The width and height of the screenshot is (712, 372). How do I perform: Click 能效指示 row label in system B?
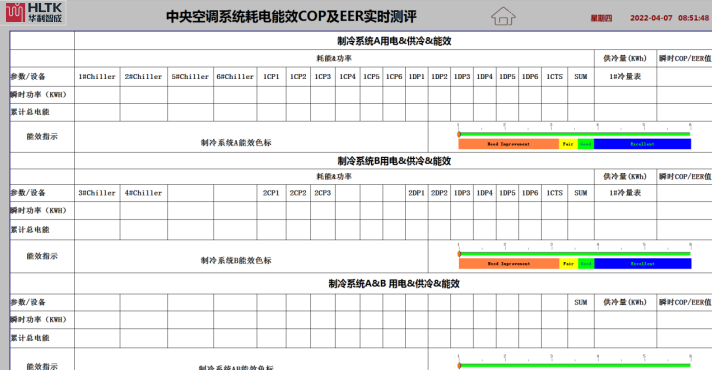tap(42, 256)
